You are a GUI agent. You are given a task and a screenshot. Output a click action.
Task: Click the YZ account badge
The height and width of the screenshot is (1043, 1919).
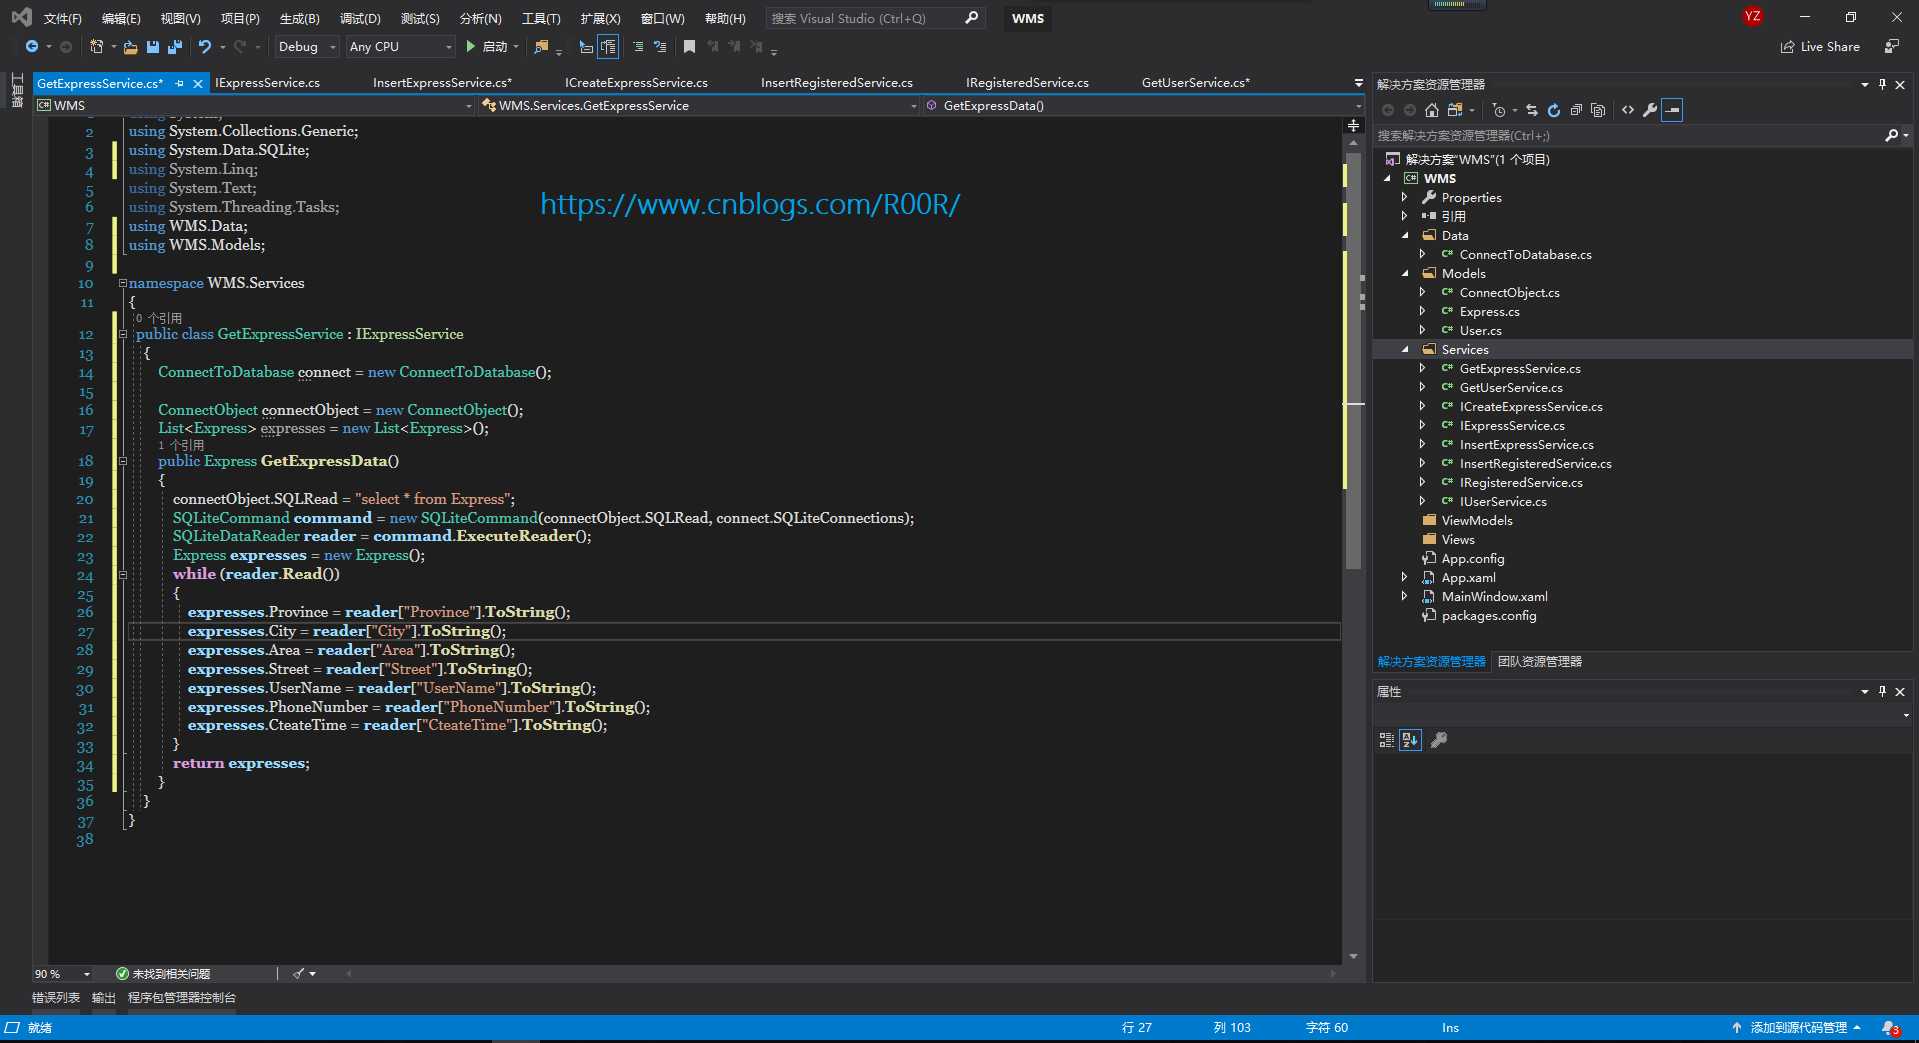pyautogui.click(x=1753, y=16)
